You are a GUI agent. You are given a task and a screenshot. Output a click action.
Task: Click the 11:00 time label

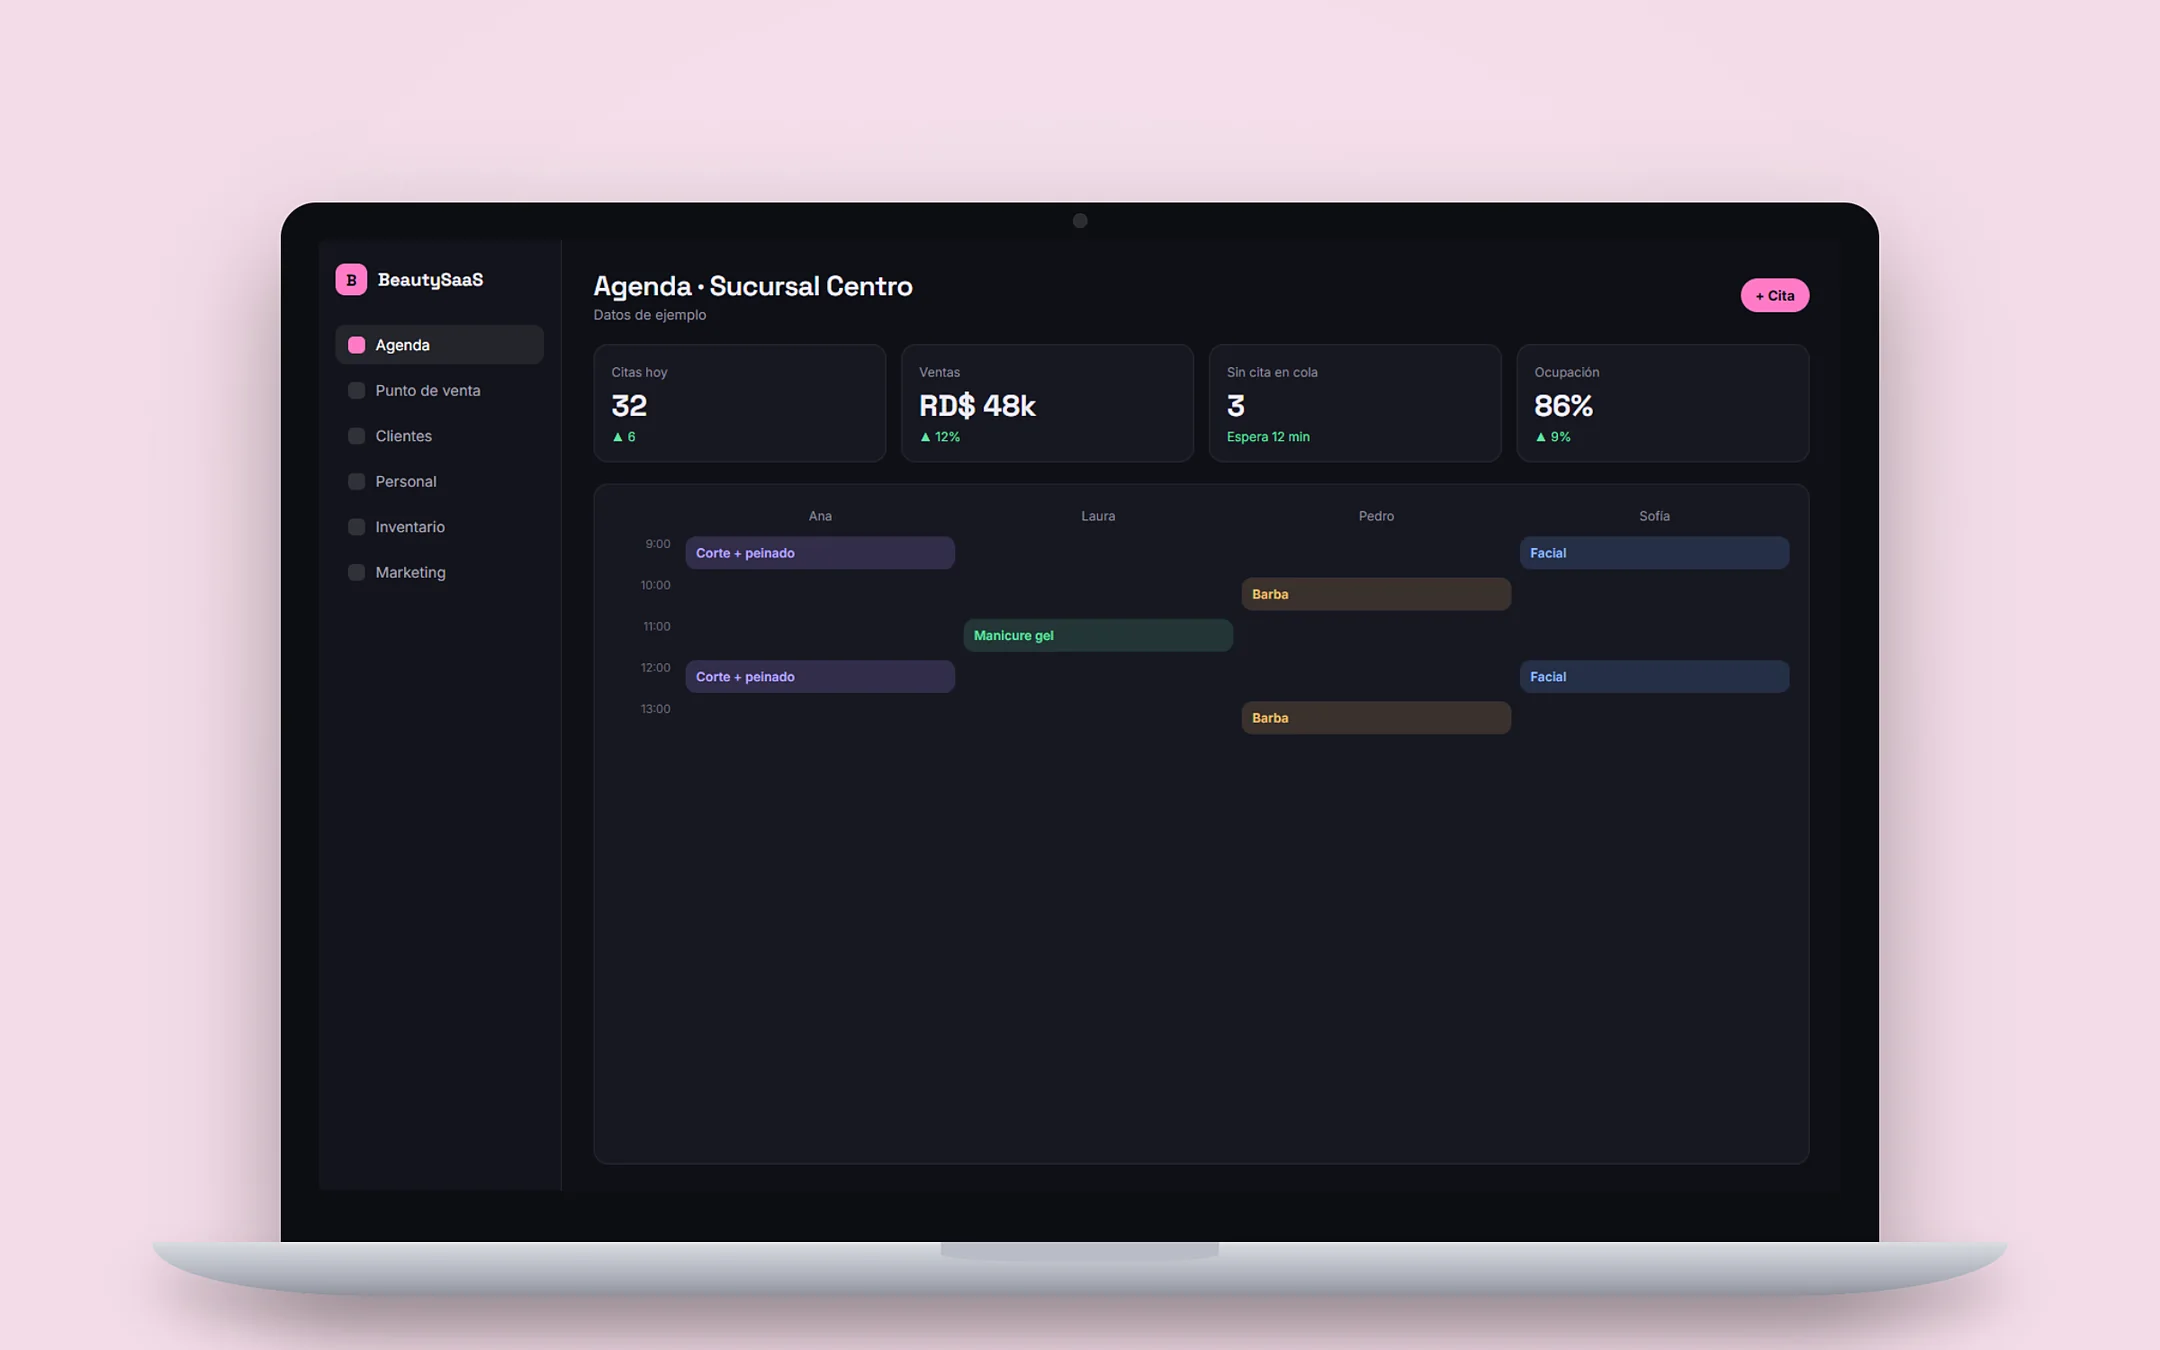point(657,626)
